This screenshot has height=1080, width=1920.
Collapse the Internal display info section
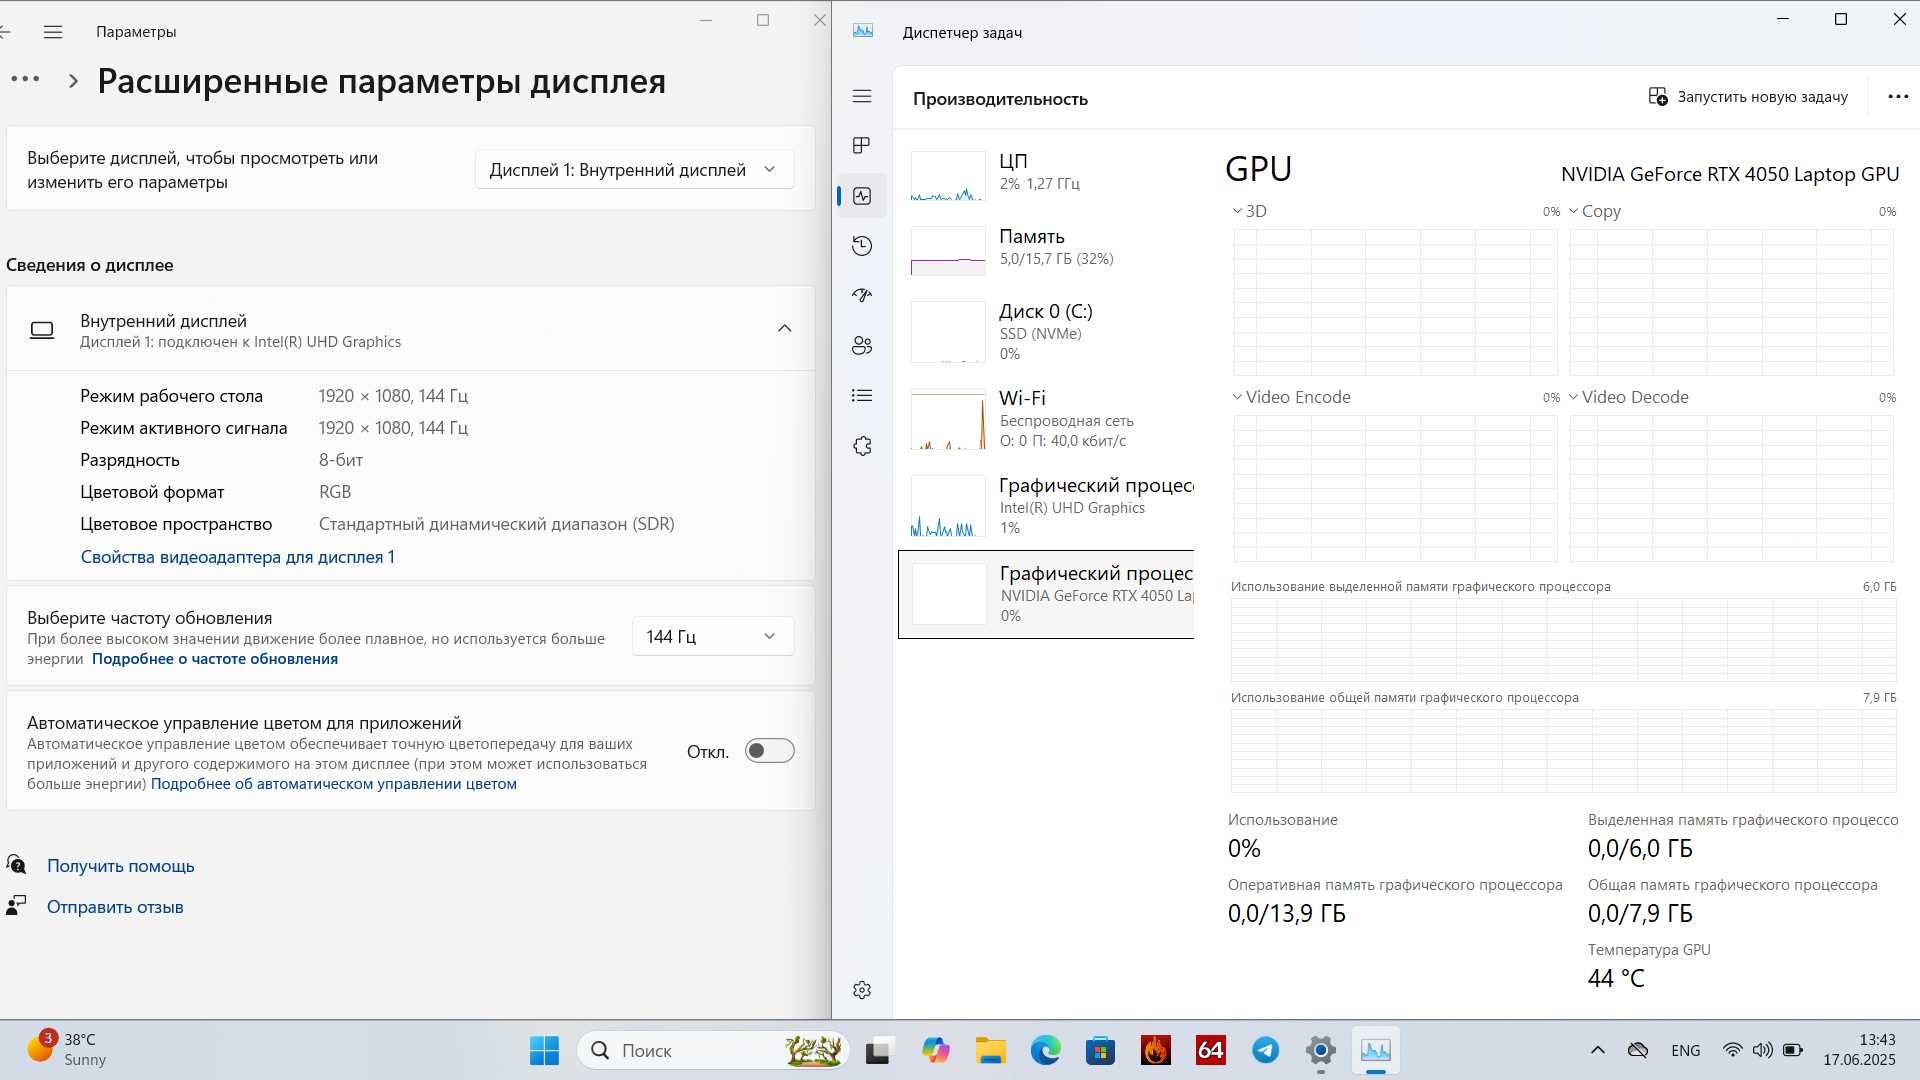pyautogui.click(x=784, y=329)
